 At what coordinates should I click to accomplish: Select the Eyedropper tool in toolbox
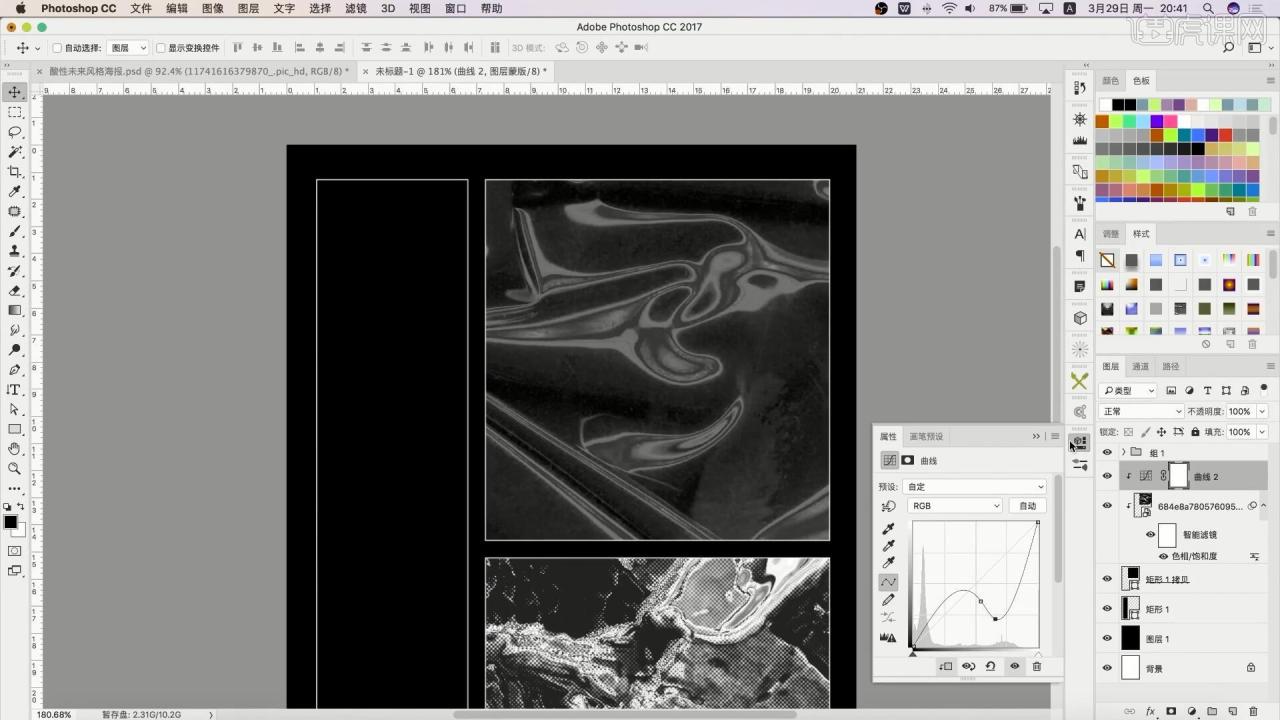pos(15,191)
